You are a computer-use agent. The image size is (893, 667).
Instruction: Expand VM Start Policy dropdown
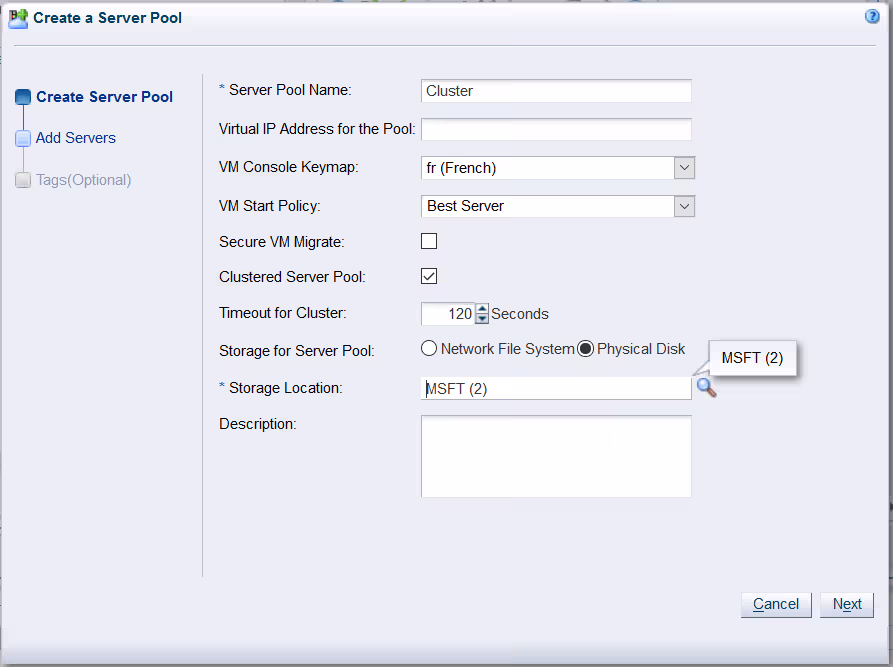(x=684, y=206)
